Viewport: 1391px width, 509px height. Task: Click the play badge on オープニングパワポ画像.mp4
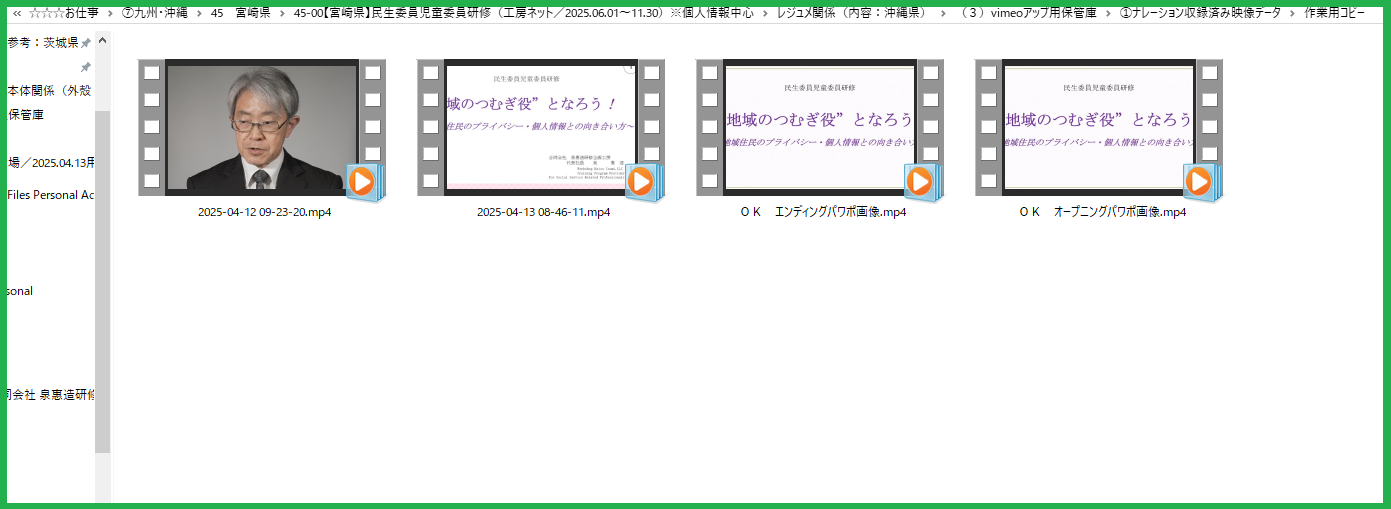click(x=1200, y=182)
